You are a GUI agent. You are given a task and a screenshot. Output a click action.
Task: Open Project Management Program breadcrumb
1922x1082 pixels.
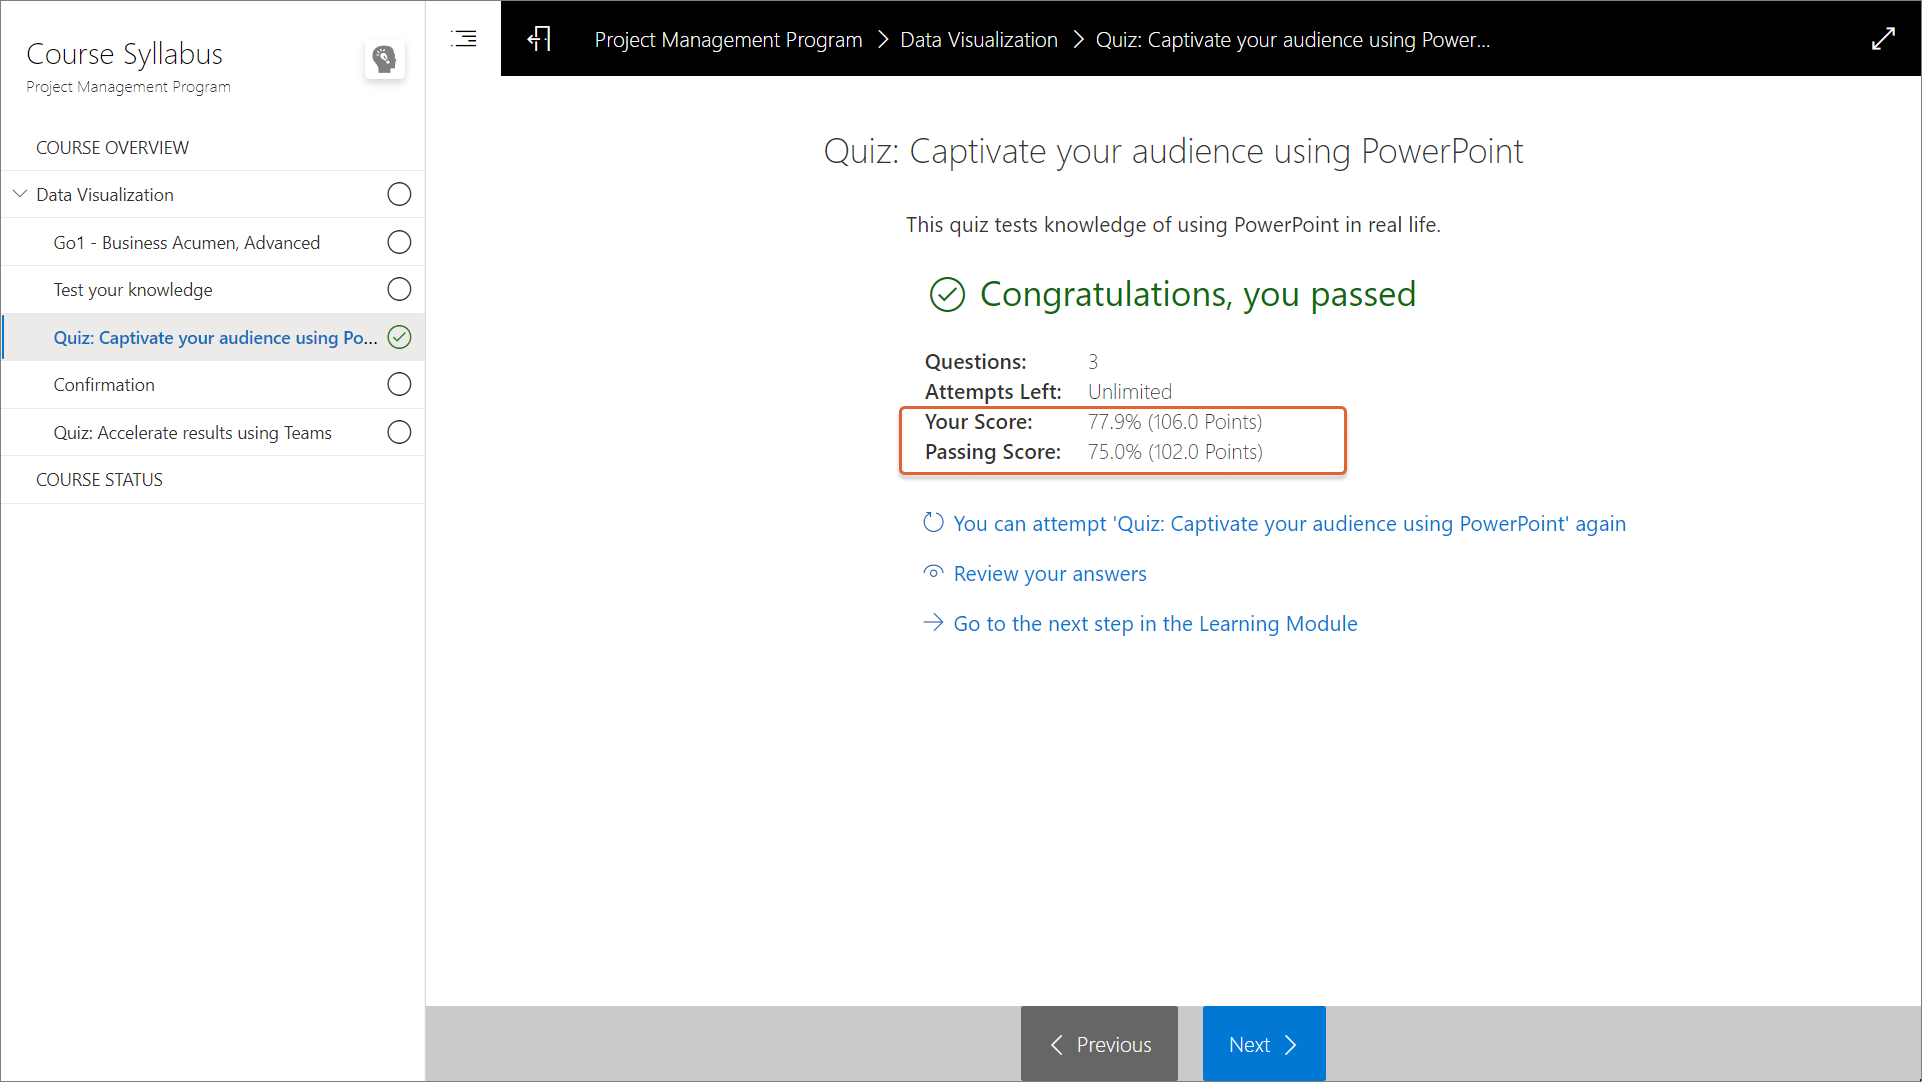(728, 40)
